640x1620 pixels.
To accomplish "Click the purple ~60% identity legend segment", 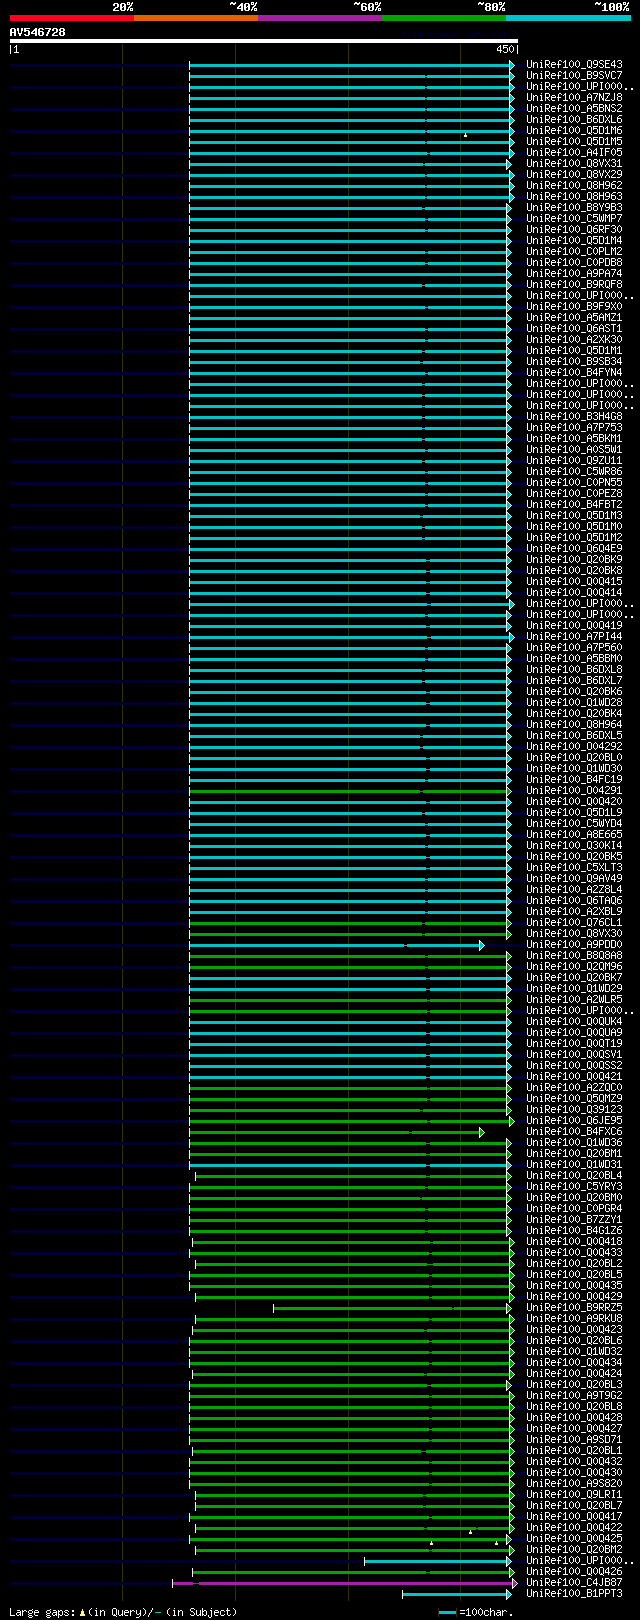I will pyautogui.click(x=319, y=17).
